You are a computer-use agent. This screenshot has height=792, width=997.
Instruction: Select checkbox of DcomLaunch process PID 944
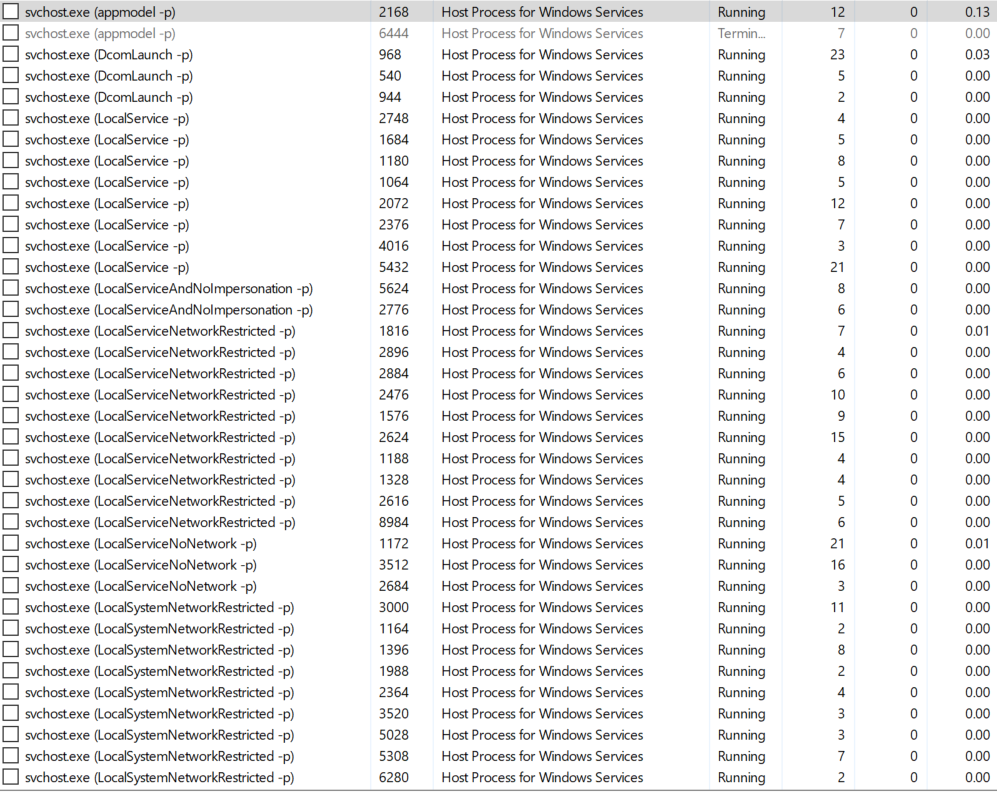click(10, 97)
